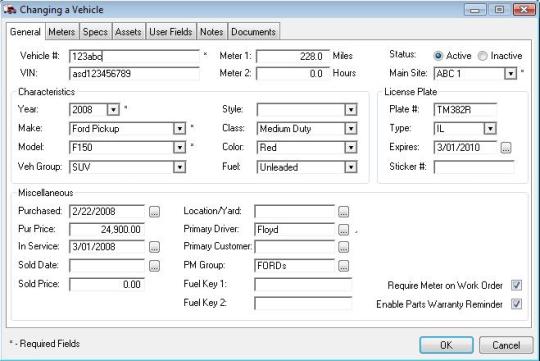
Task: View the Documents tab
Action: (x=253, y=32)
